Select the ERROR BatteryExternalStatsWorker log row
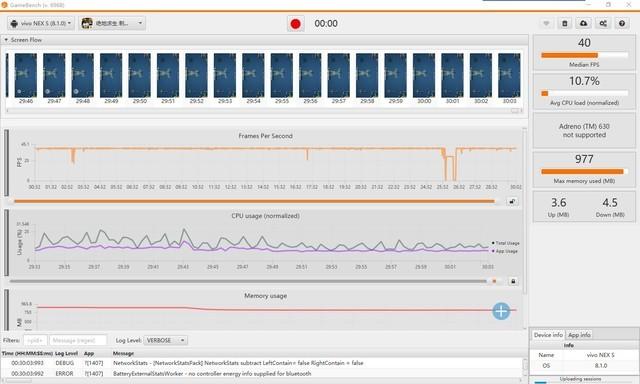Screen dimensions: 640x384 262,373
